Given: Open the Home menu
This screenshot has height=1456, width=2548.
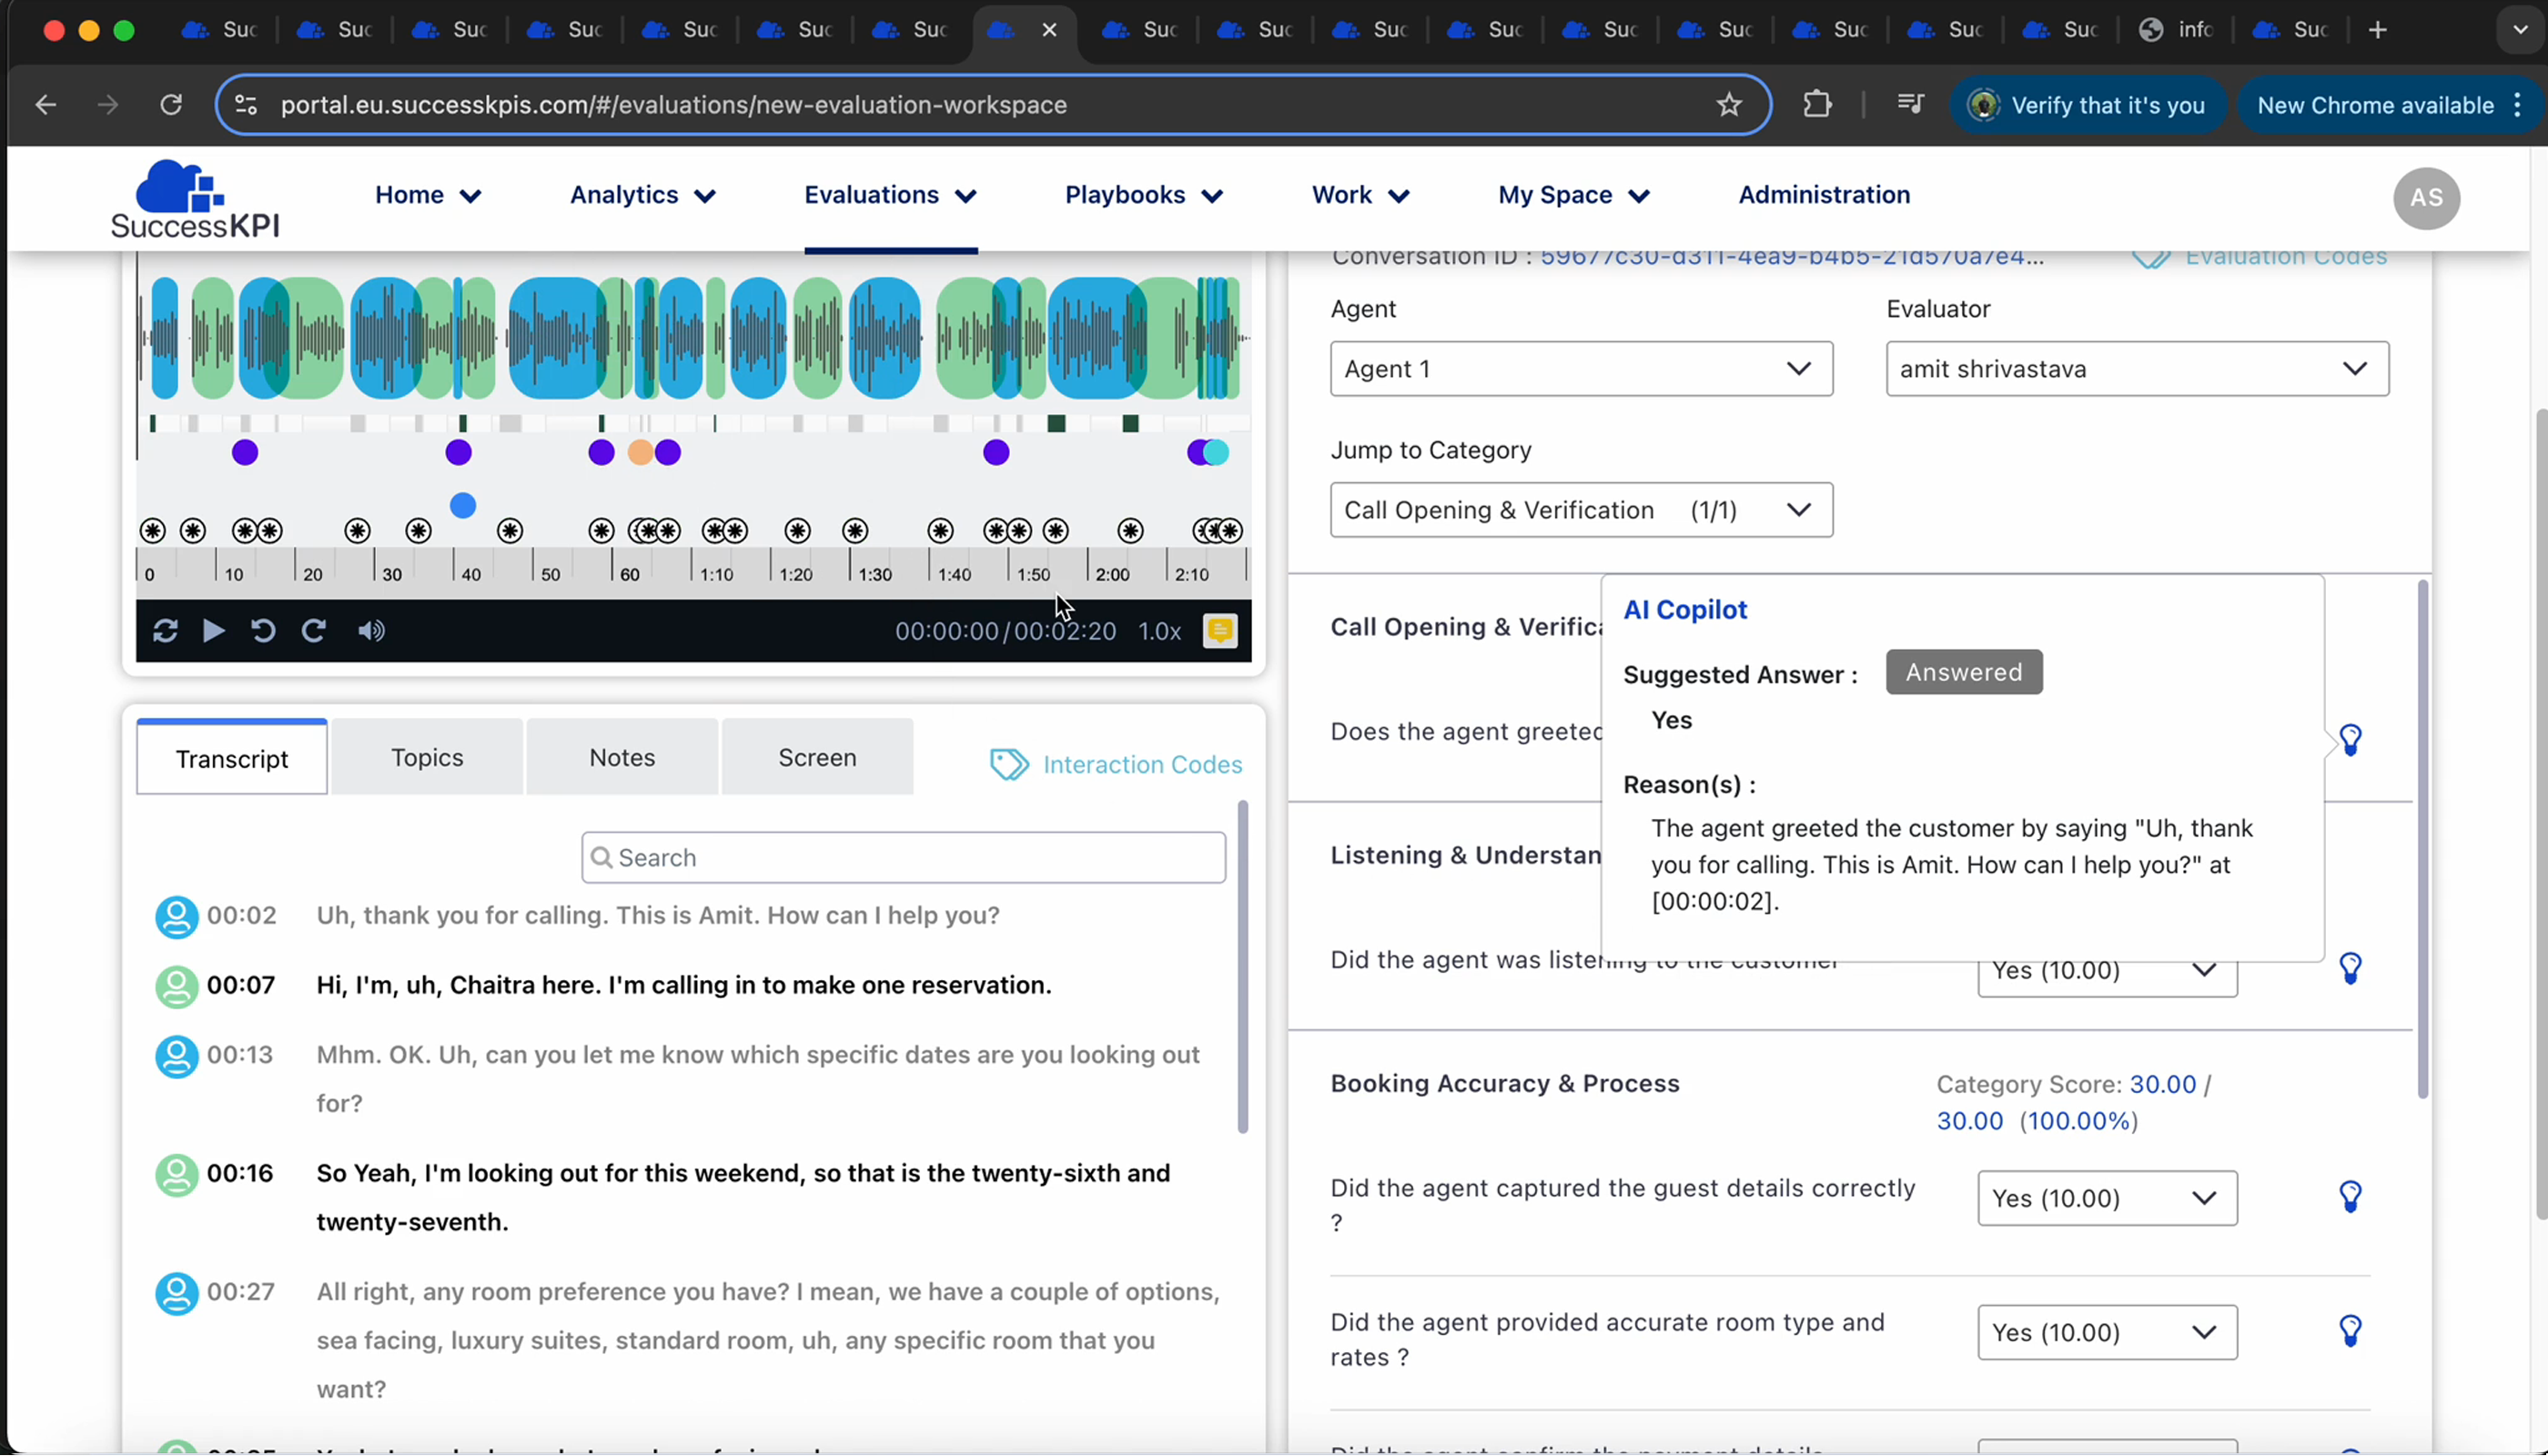Looking at the screenshot, I should pos(429,195).
